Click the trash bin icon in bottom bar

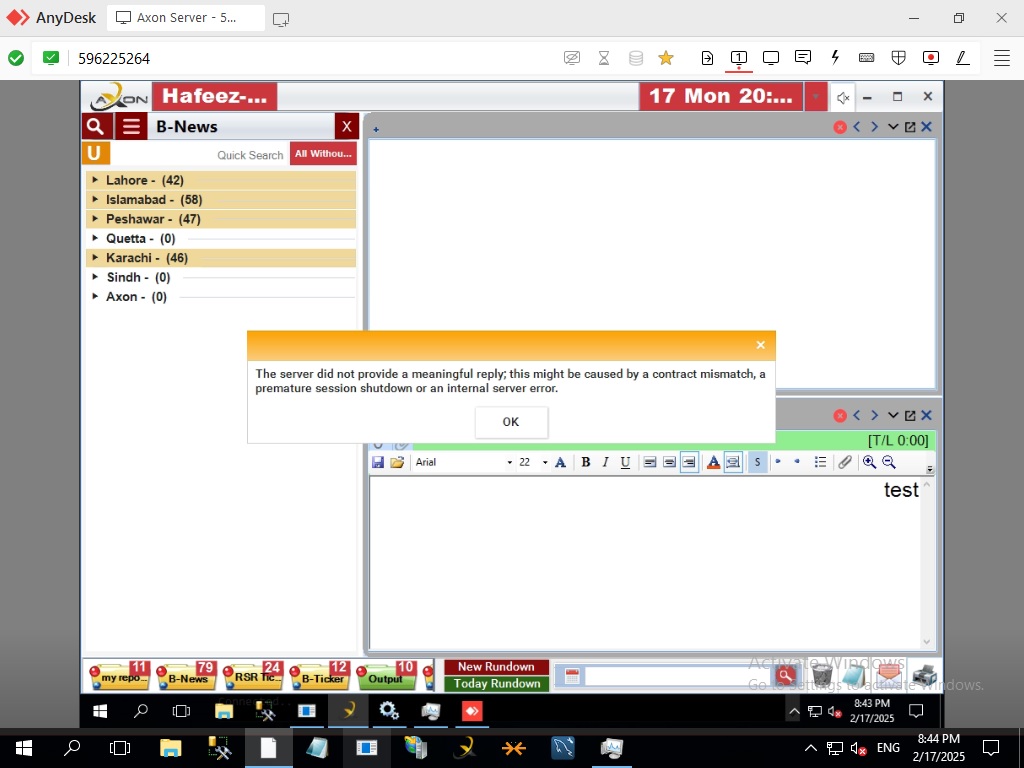click(x=821, y=676)
